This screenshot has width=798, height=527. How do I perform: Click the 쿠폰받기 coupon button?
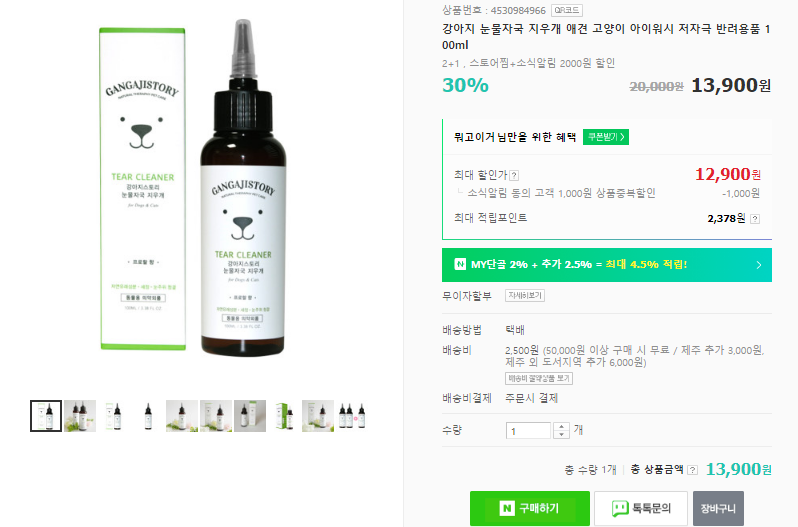[606, 137]
